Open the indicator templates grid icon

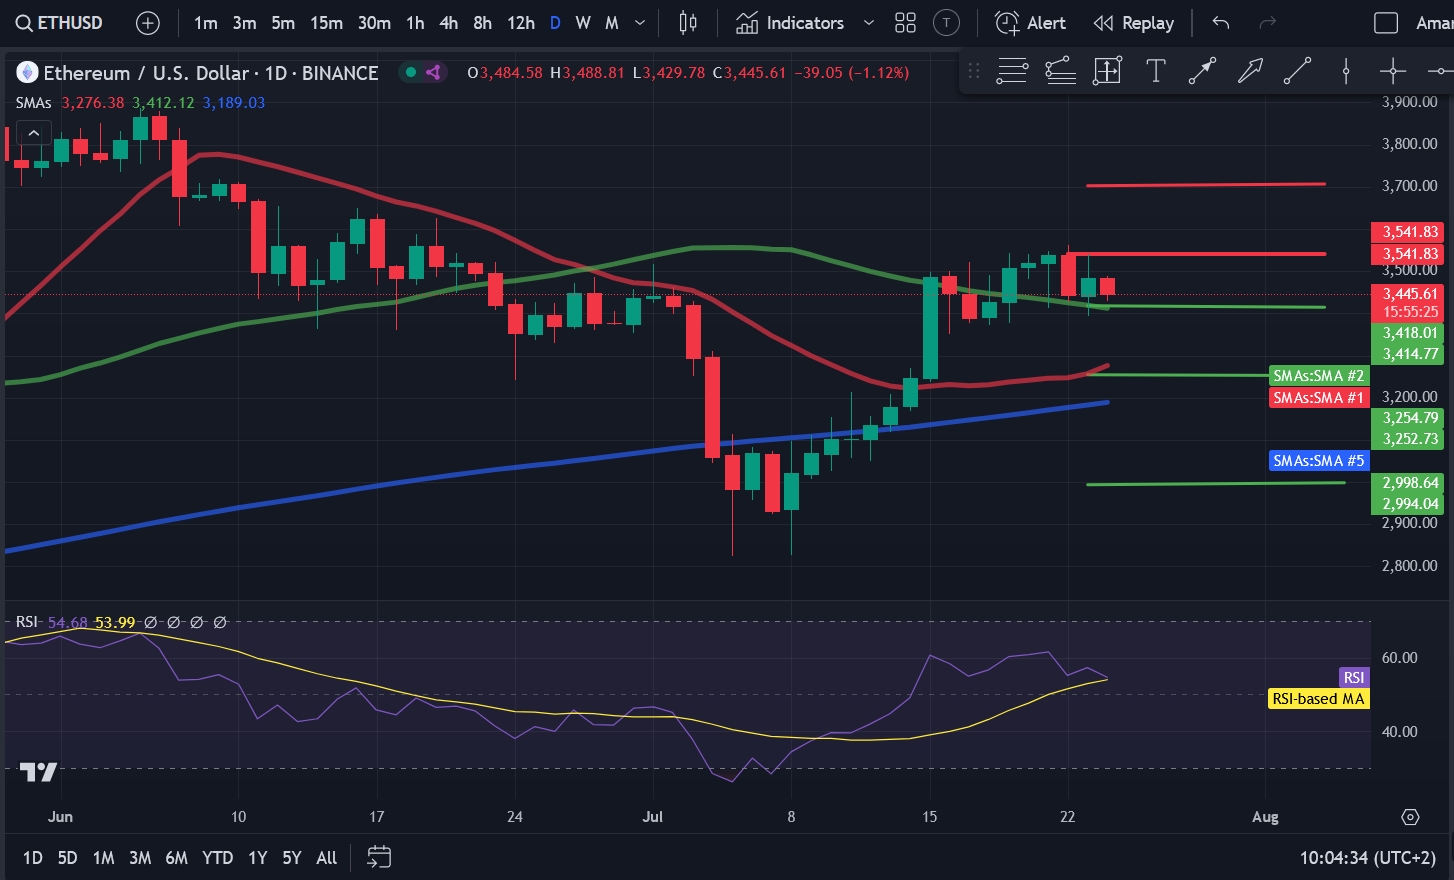[x=905, y=23]
